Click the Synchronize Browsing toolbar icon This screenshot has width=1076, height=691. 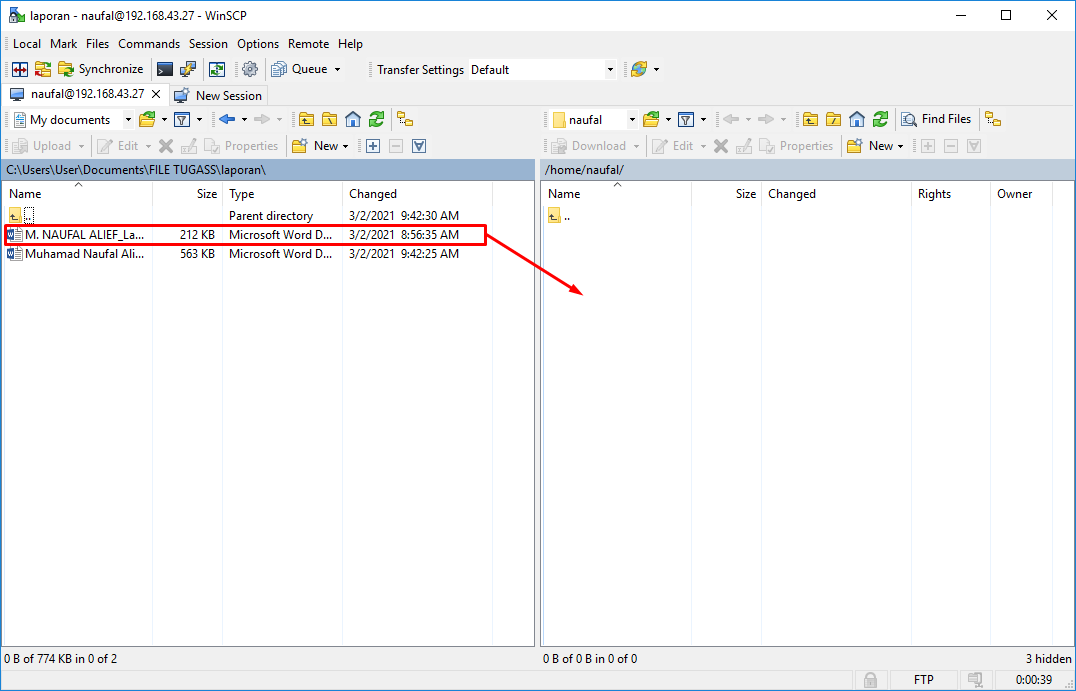43,69
